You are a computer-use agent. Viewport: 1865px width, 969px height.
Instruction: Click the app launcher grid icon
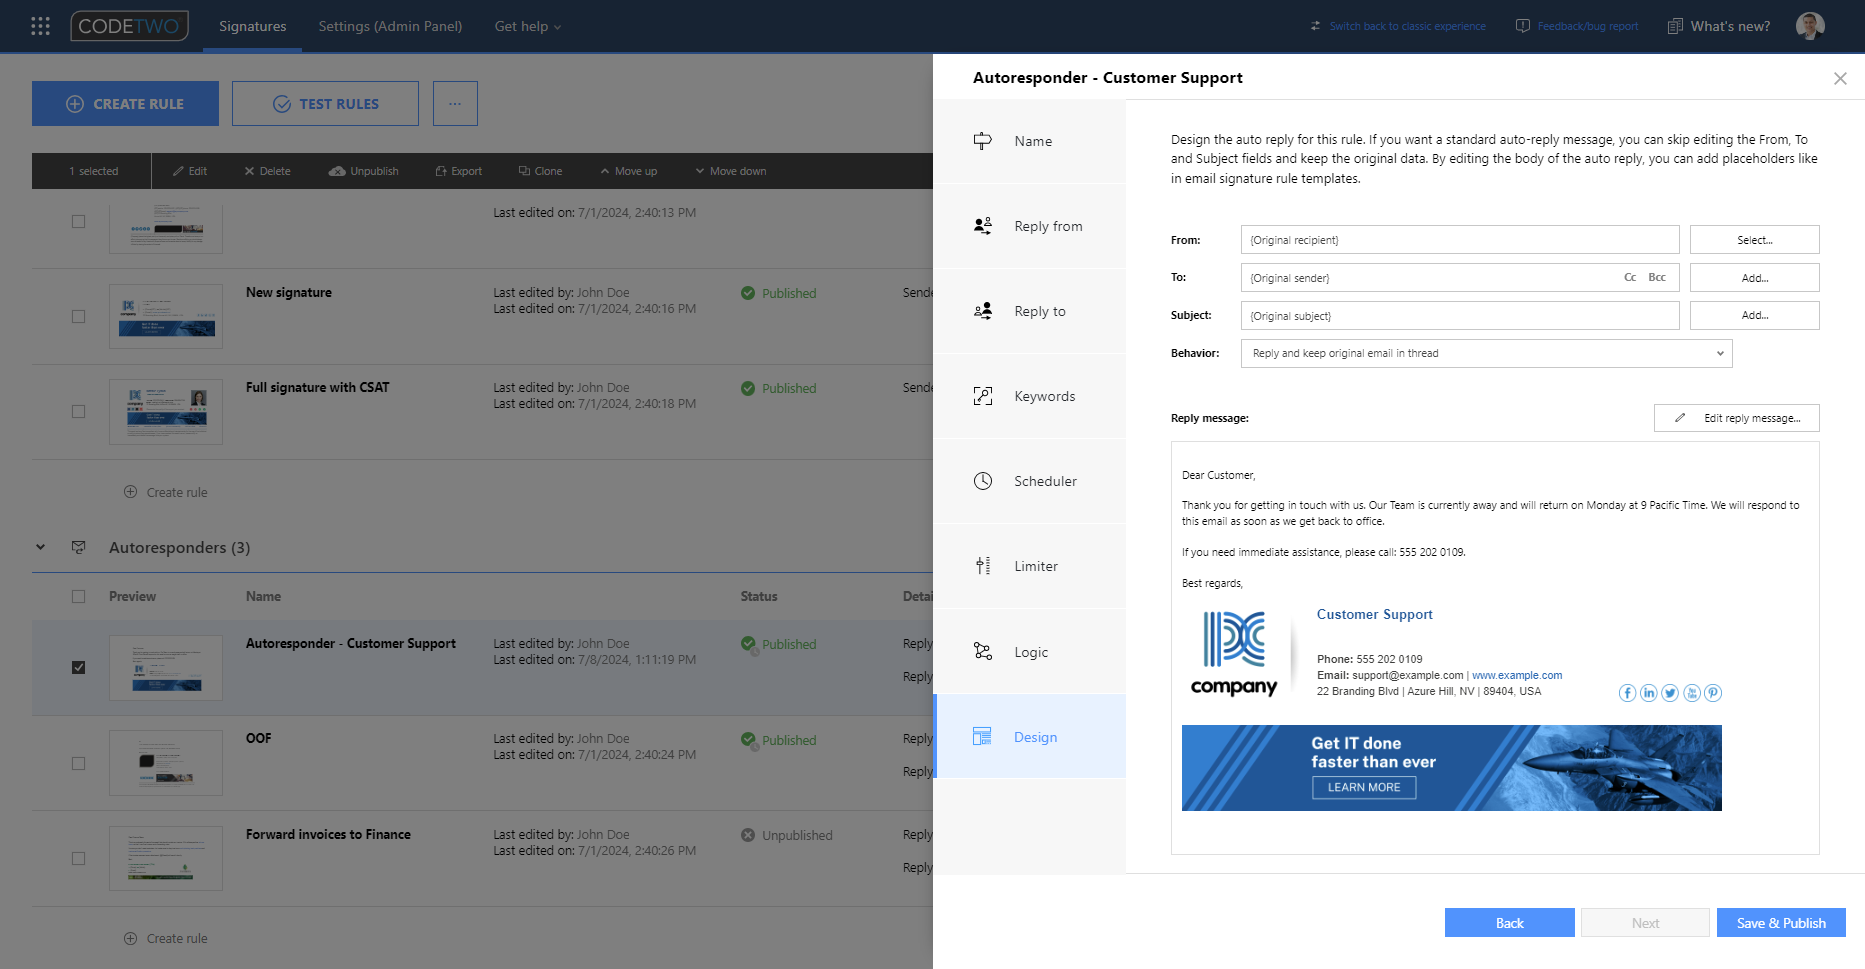tap(40, 25)
